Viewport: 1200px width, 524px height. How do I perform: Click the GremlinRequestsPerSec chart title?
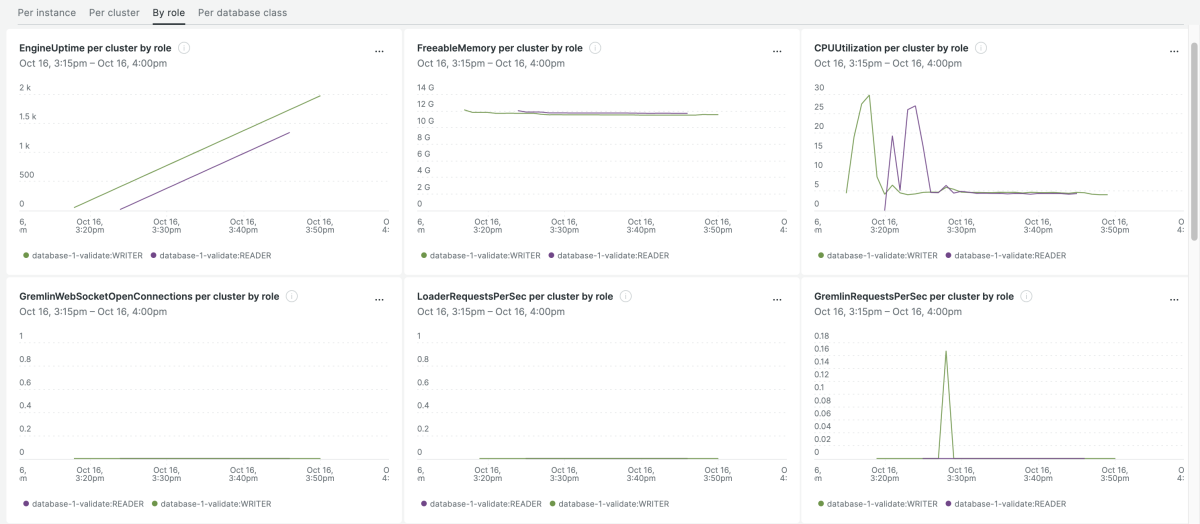tap(912, 297)
